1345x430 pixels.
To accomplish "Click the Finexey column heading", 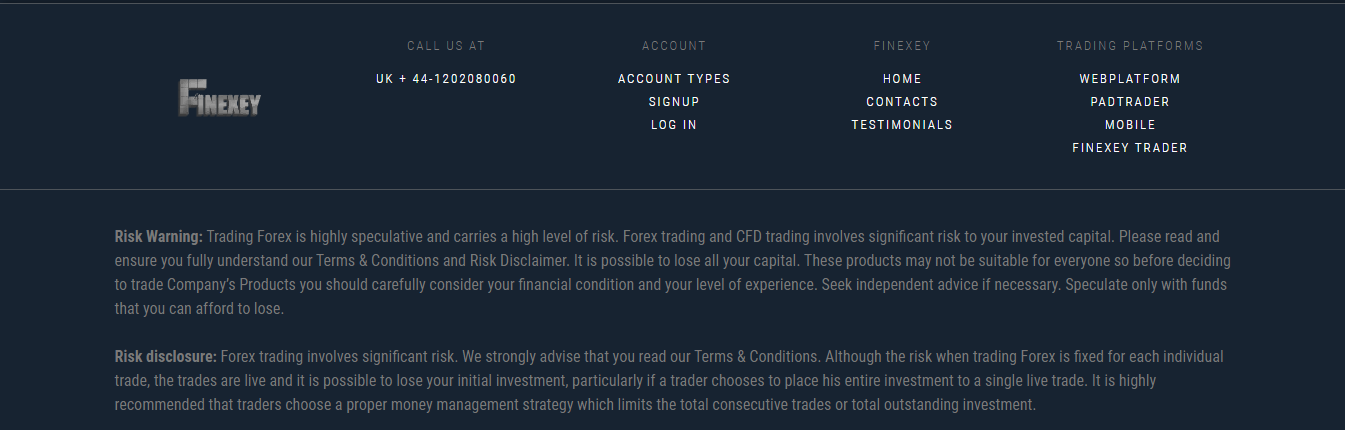I will pyautogui.click(x=902, y=46).
